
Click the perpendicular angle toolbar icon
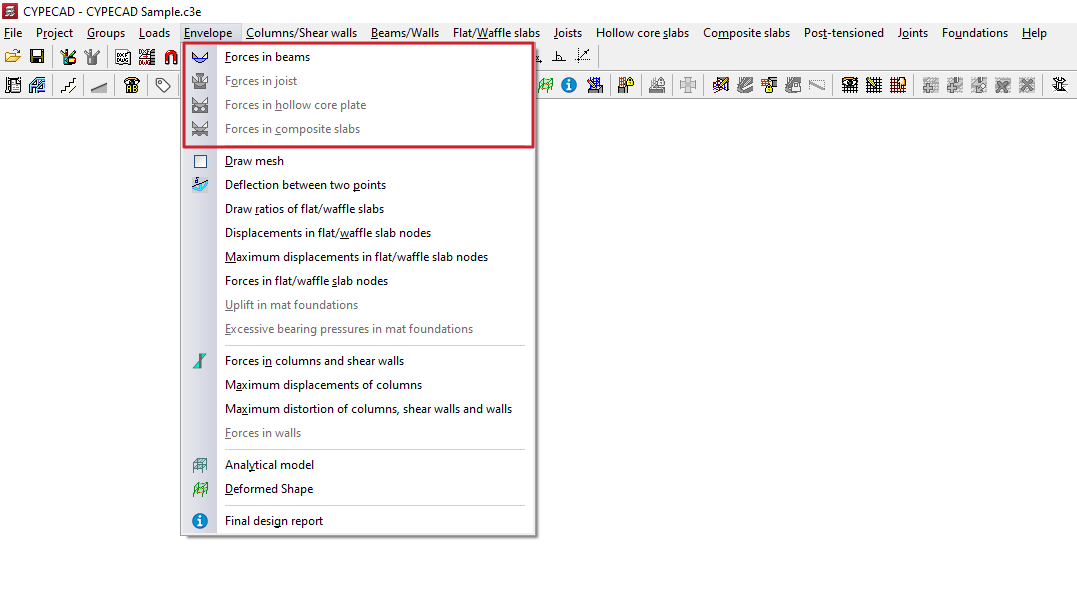[x=559, y=57]
